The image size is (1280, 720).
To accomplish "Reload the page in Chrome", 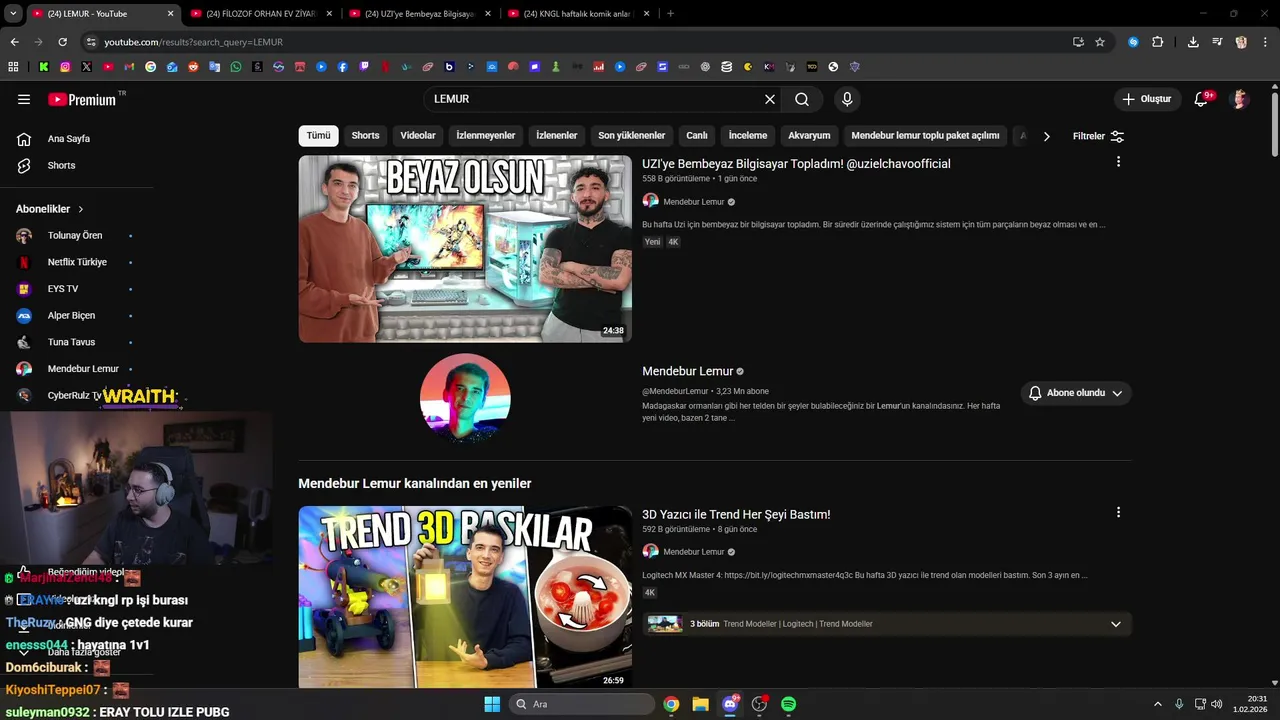I will 62,42.
